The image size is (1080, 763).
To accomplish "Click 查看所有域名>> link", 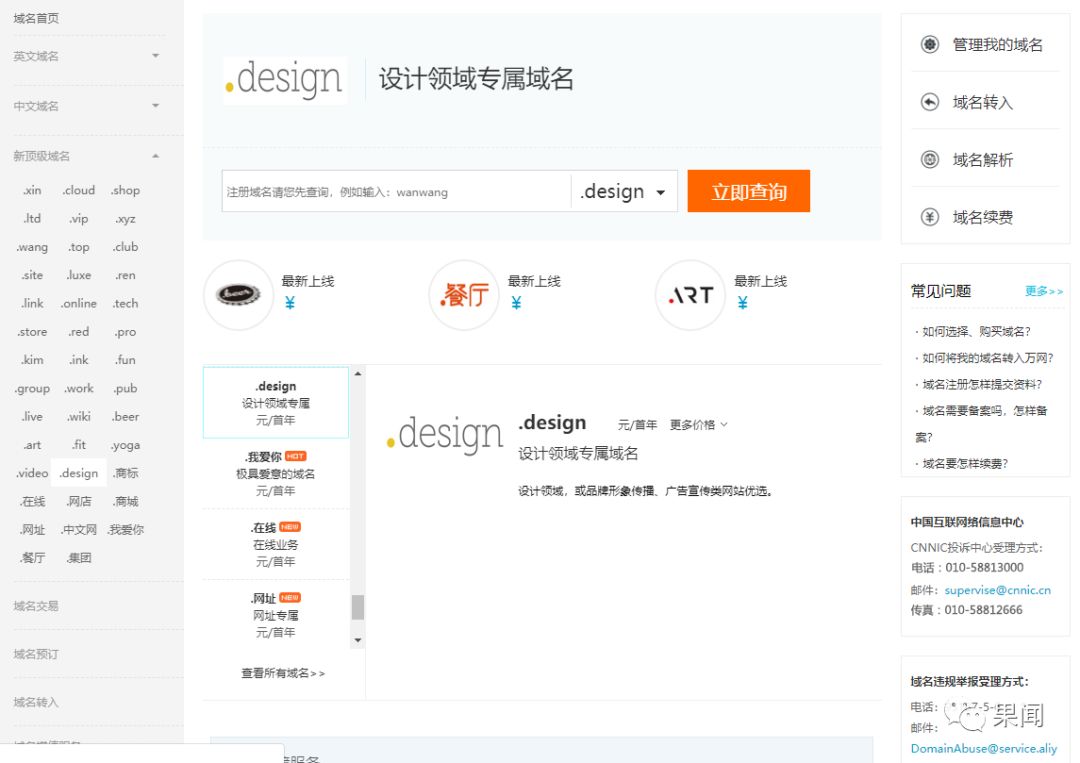I will tap(283, 673).
